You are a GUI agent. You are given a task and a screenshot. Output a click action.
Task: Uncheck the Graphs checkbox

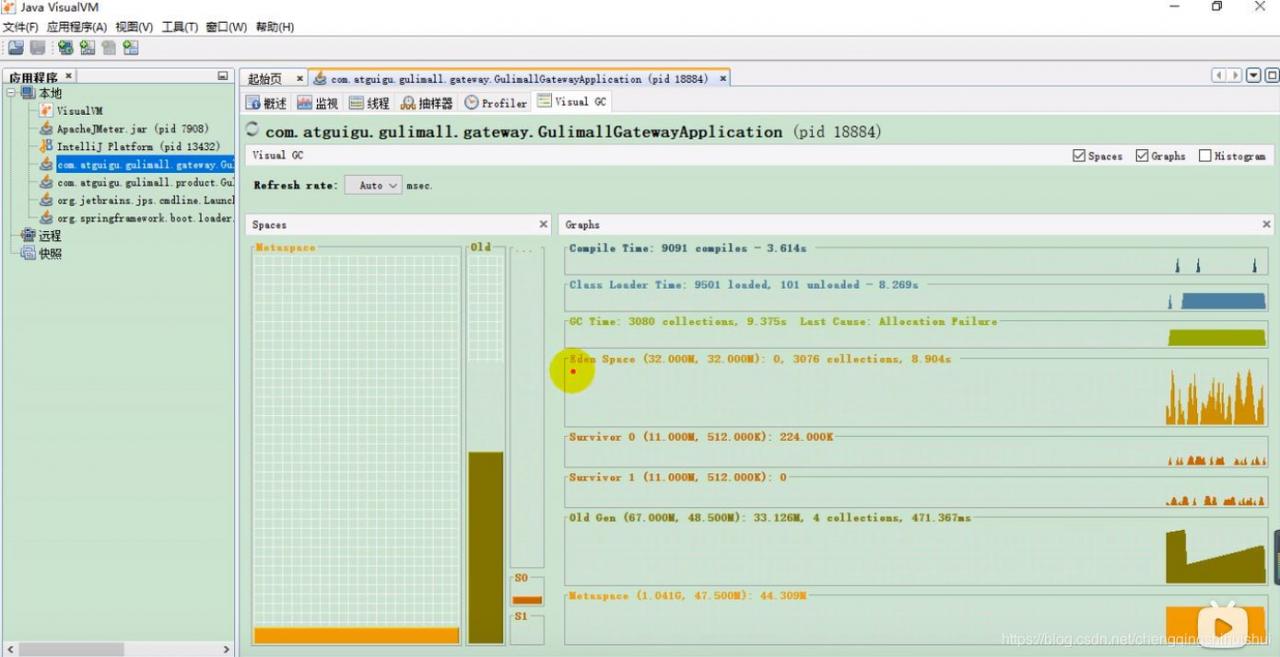pyautogui.click(x=1141, y=156)
